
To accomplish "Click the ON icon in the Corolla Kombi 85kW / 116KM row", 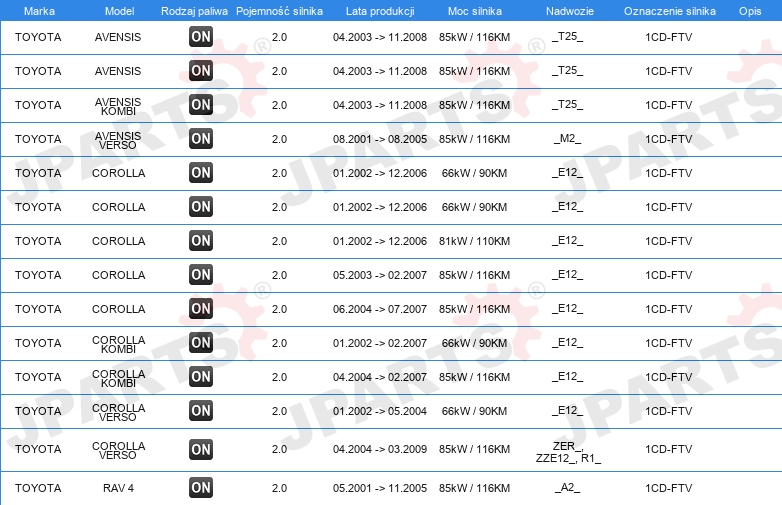I will tap(201, 376).
